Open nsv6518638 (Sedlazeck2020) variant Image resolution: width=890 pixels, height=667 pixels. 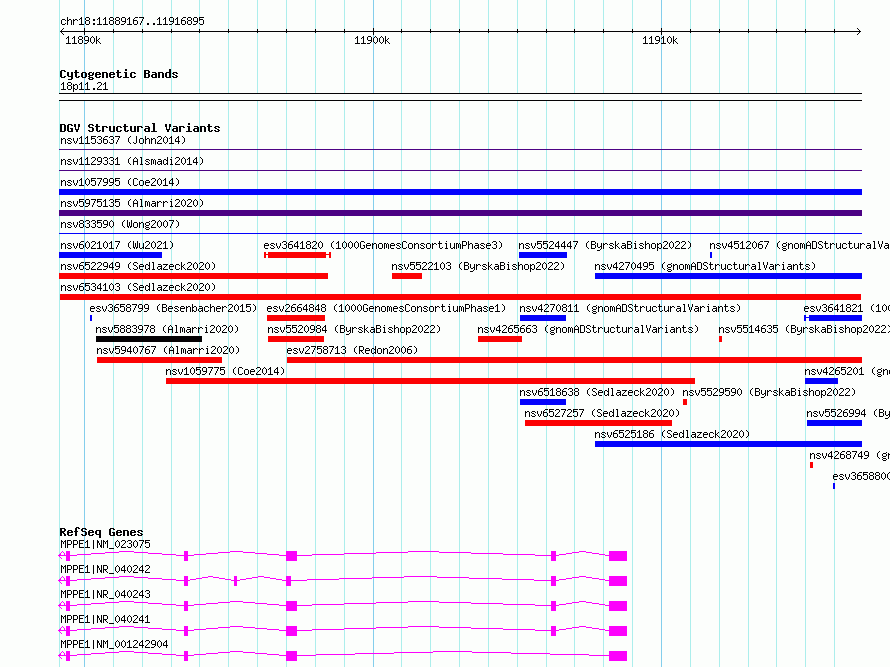[597, 392]
